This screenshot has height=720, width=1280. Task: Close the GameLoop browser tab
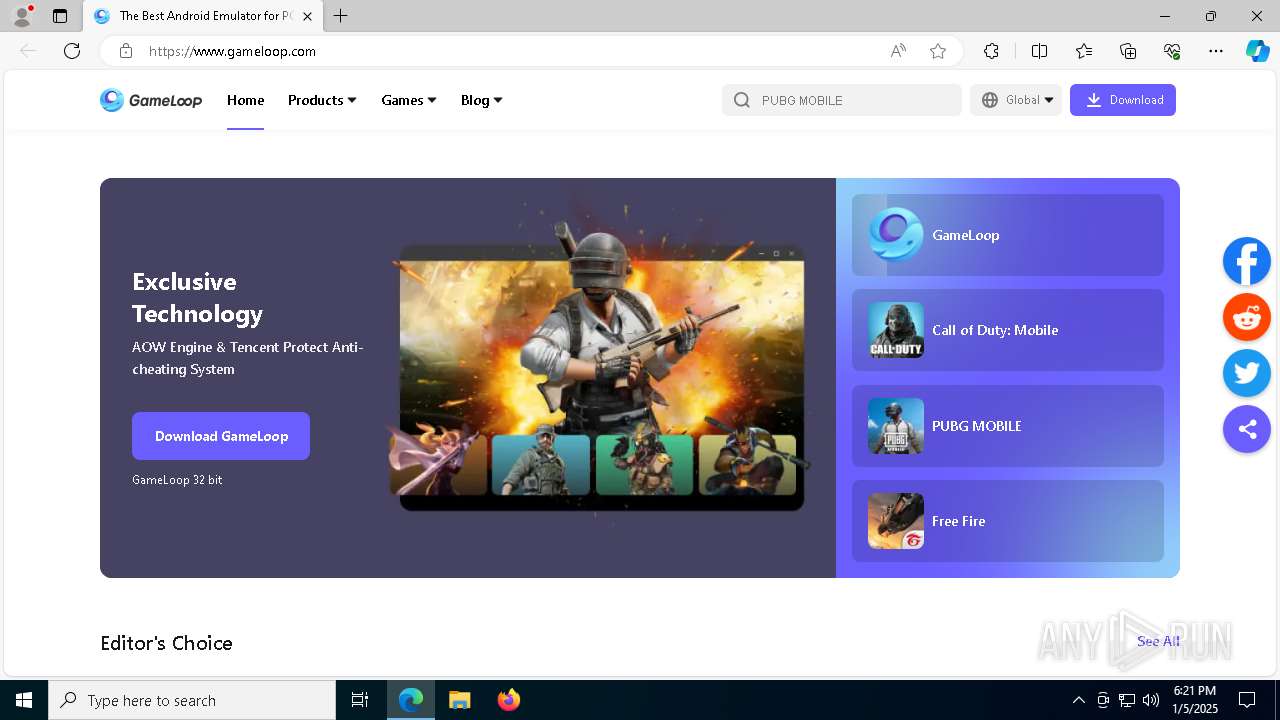point(308,16)
